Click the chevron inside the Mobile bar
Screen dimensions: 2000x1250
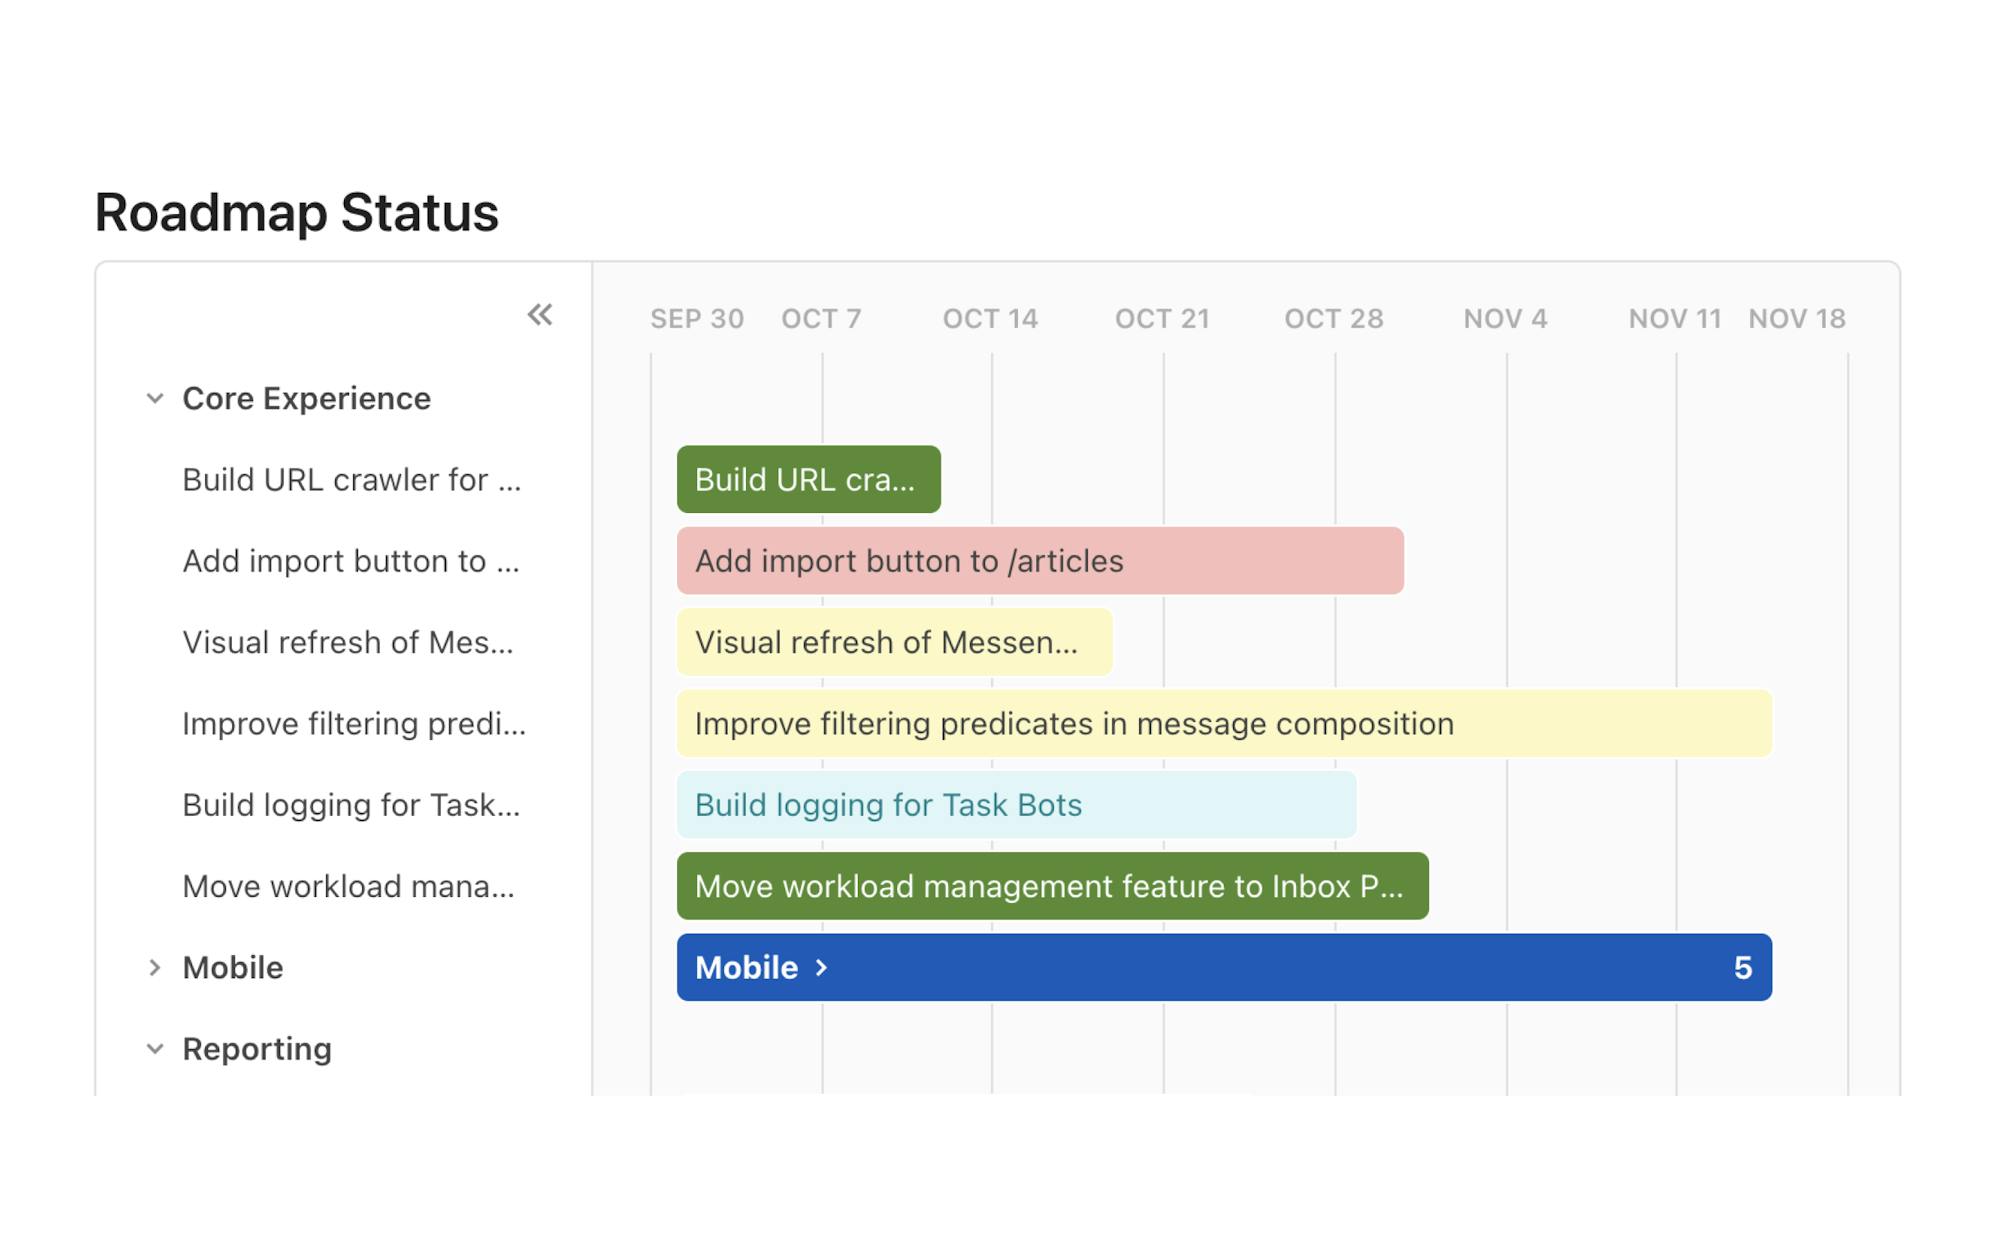point(822,968)
